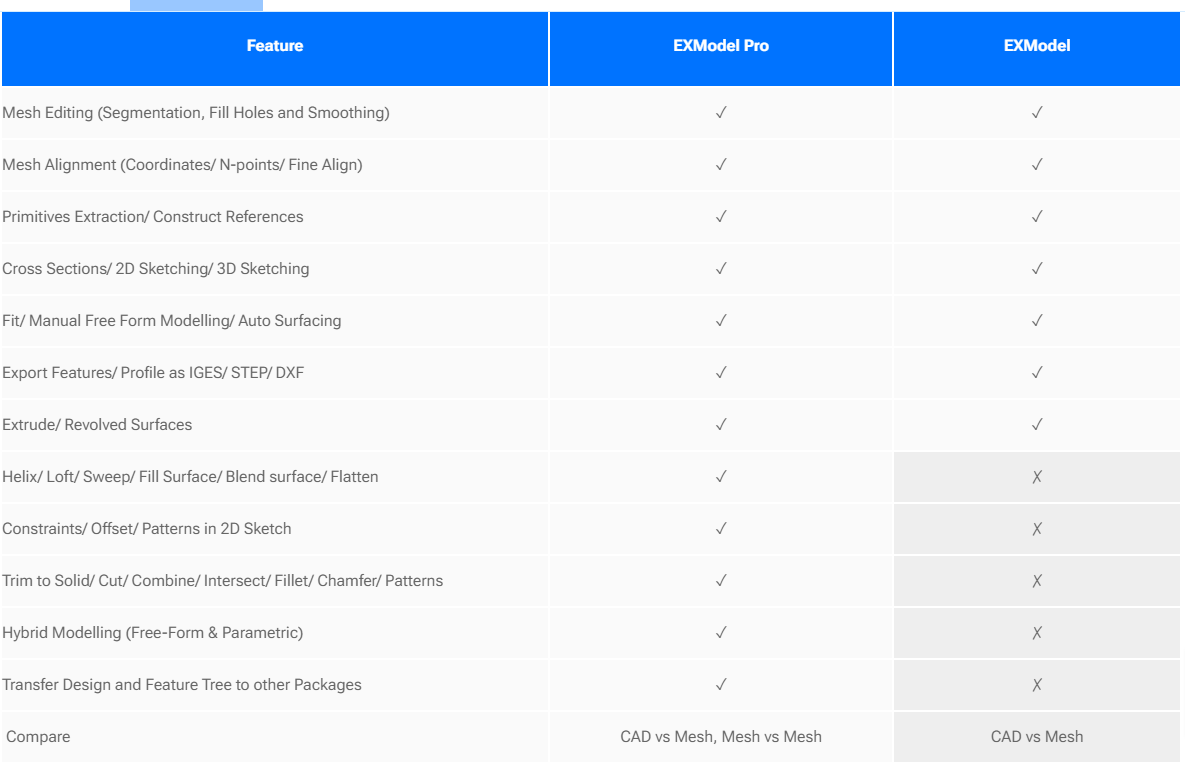Viewport: 1185px width, 764px height.
Task: Click the Primitives Extraction/Construct References row label
Action: pyautogui.click(x=153, y=217)
